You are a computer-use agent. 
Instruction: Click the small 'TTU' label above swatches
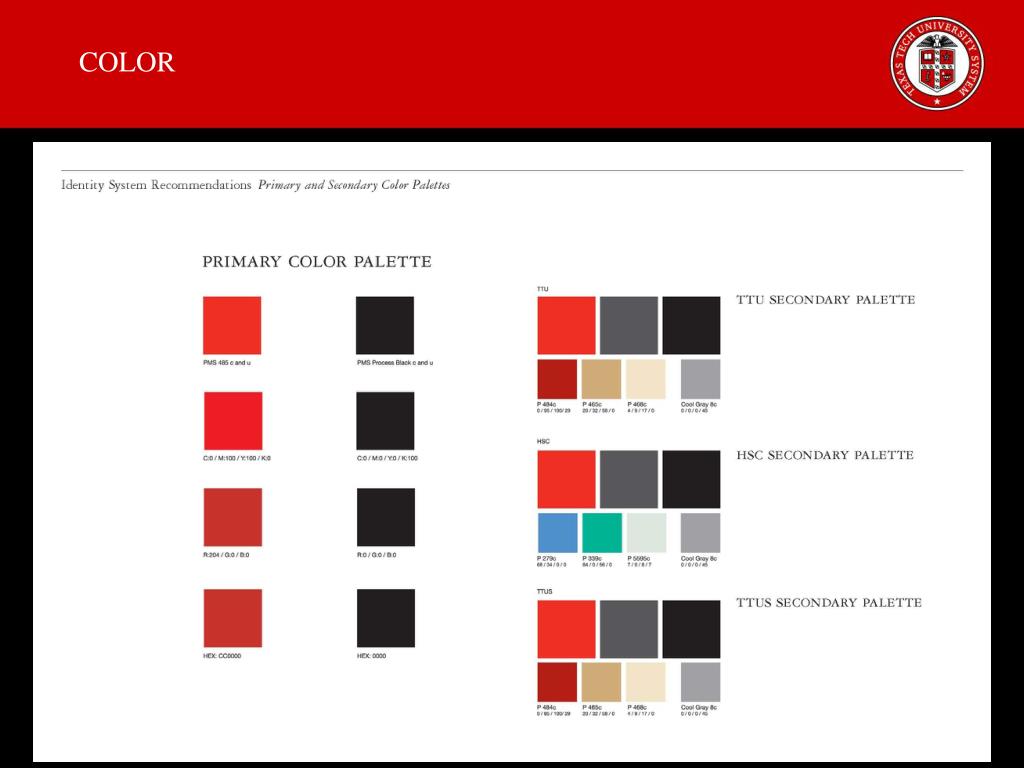click(543, 289)
